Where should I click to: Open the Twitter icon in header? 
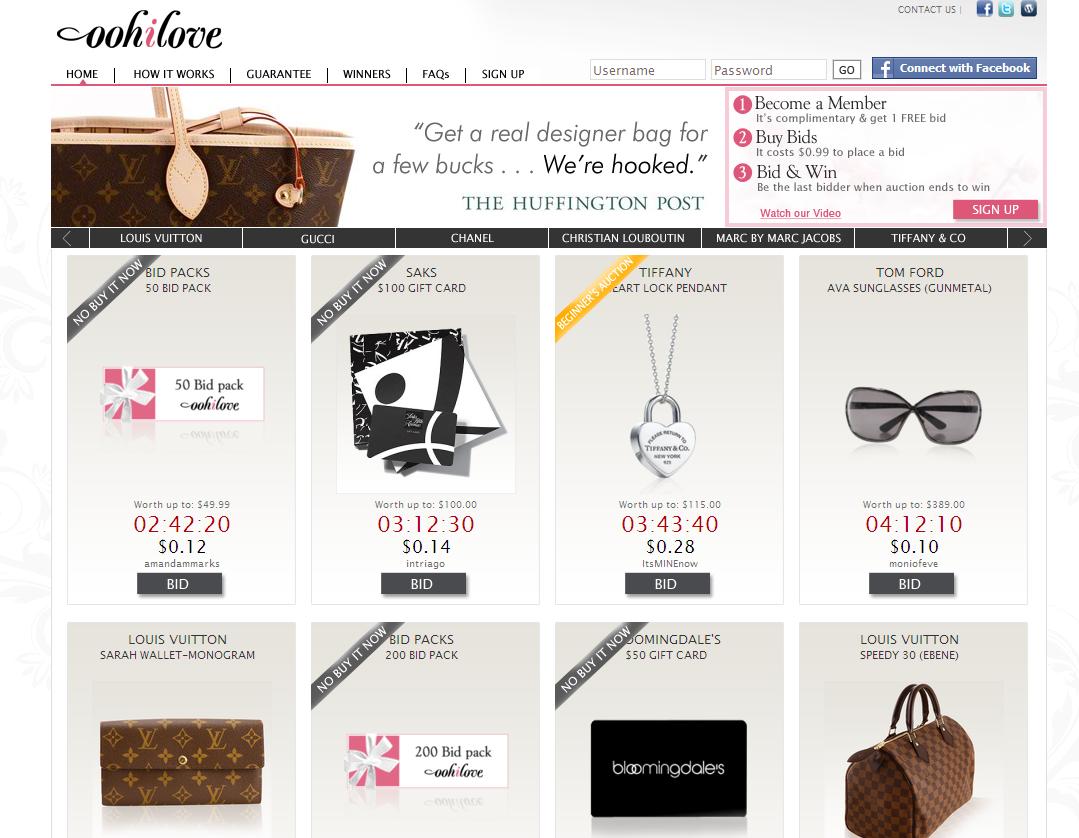coord(1006,9)
